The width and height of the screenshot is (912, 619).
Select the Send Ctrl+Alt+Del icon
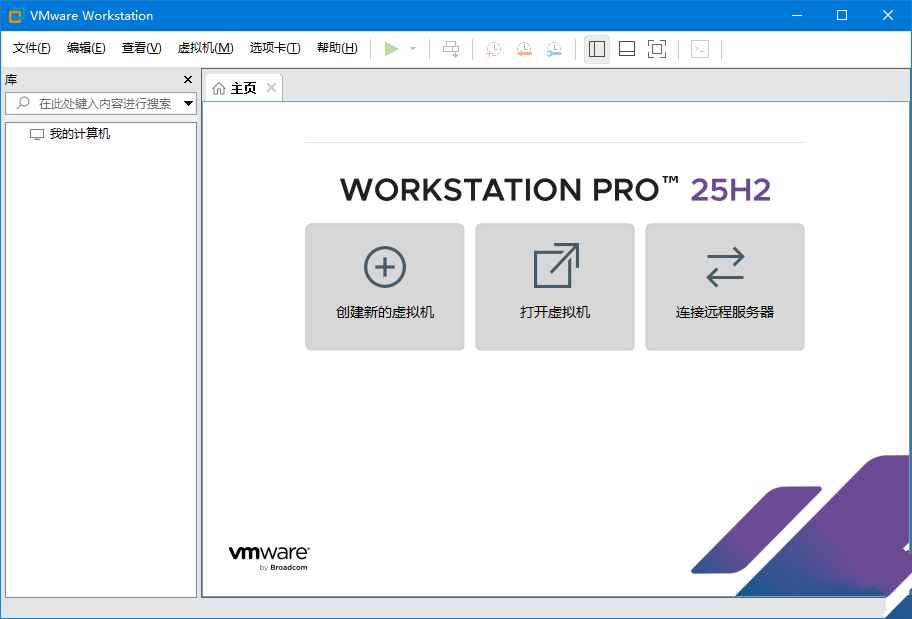pyautogui.click(x=451, y=48)
